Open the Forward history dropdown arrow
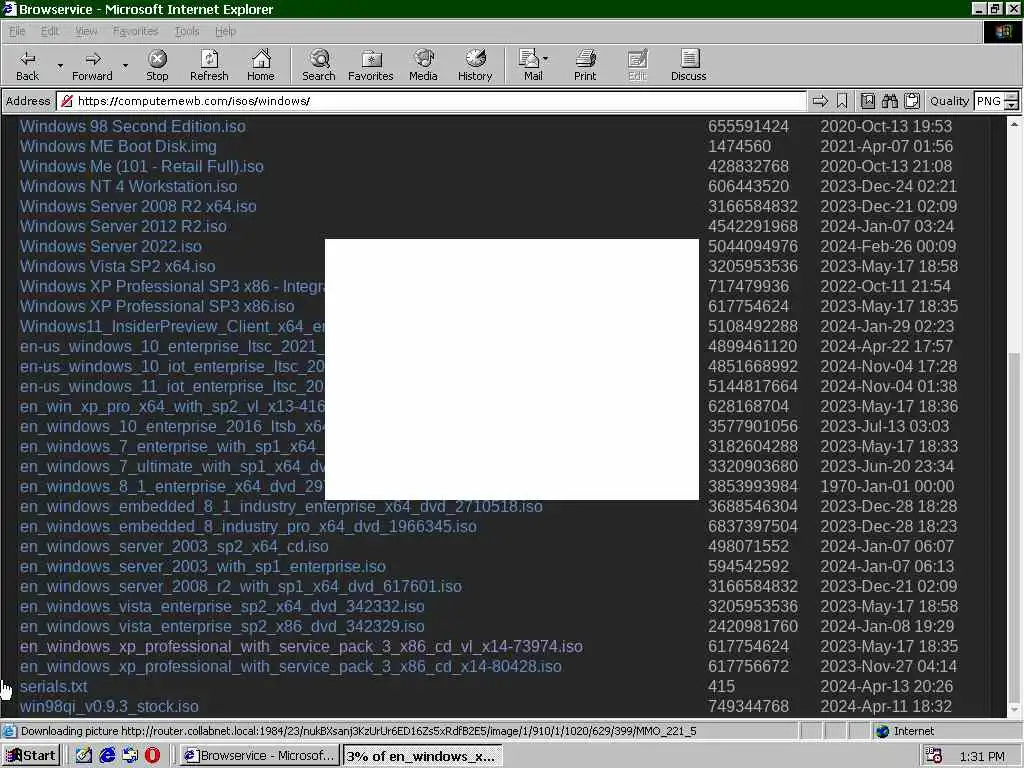 (125, 65)
